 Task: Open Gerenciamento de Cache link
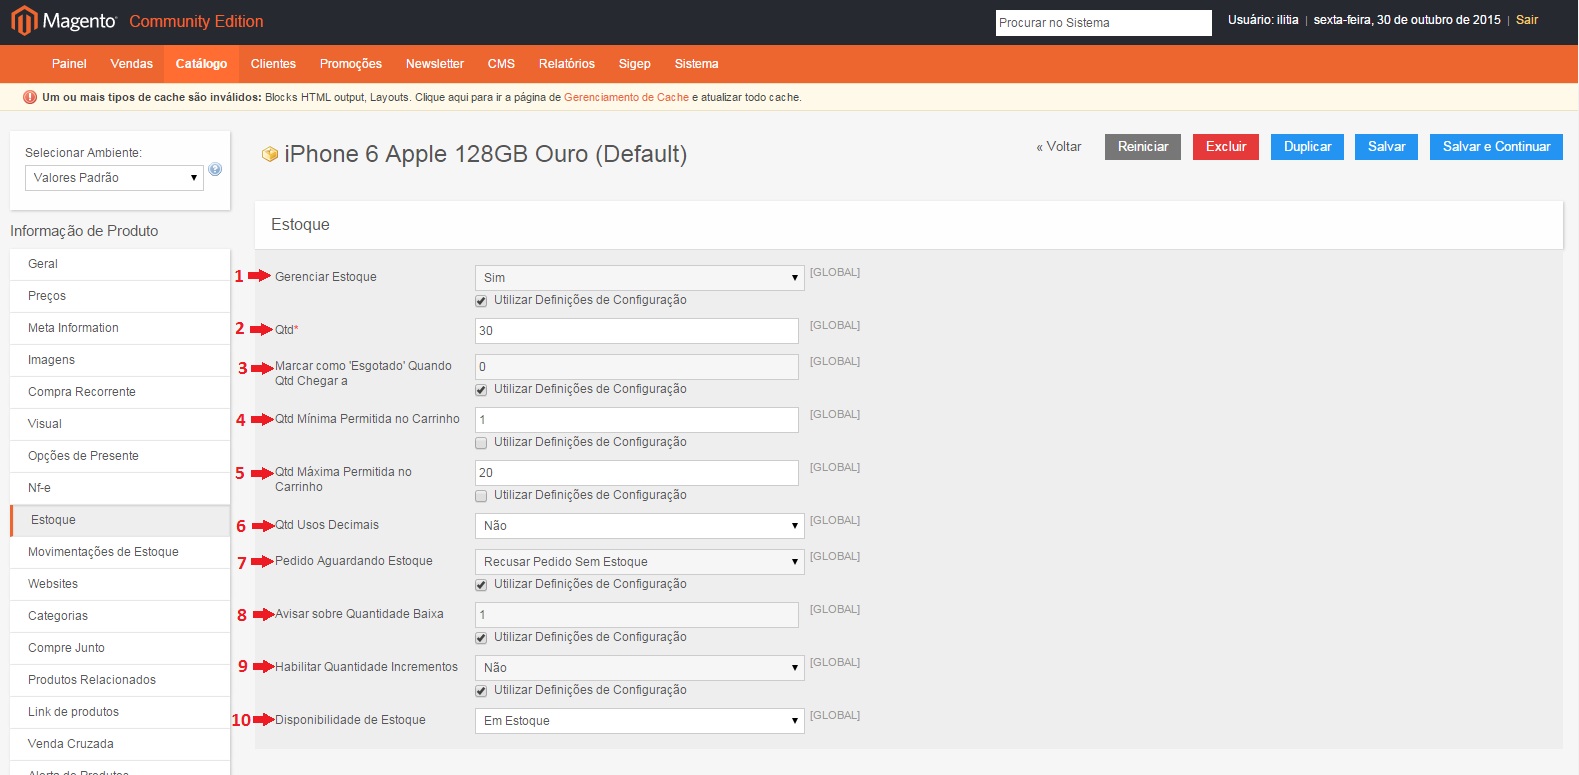pyautogui.click(x=626, y=97)
